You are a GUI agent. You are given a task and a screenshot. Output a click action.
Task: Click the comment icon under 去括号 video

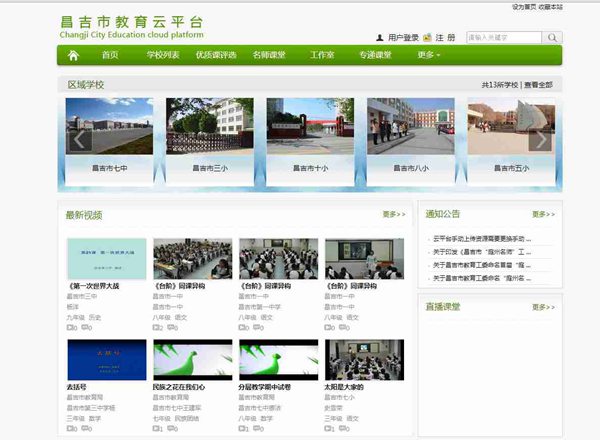pyautogui.click(x=88, y=428)
